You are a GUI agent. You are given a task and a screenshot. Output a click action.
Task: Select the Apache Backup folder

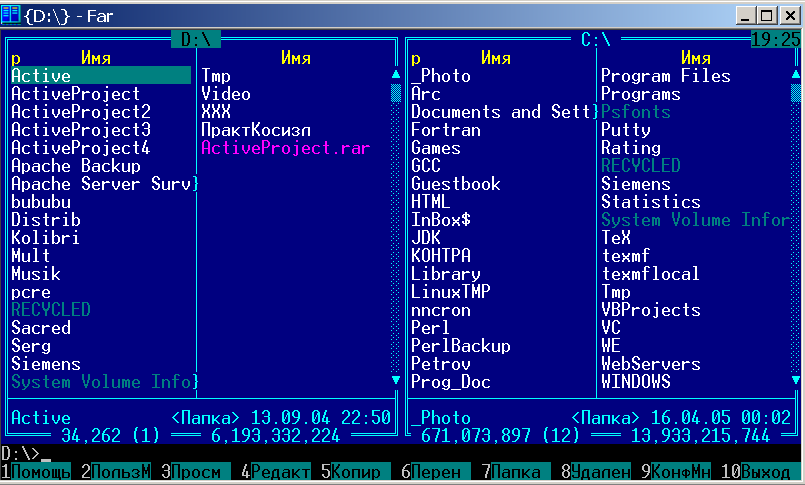76,166
